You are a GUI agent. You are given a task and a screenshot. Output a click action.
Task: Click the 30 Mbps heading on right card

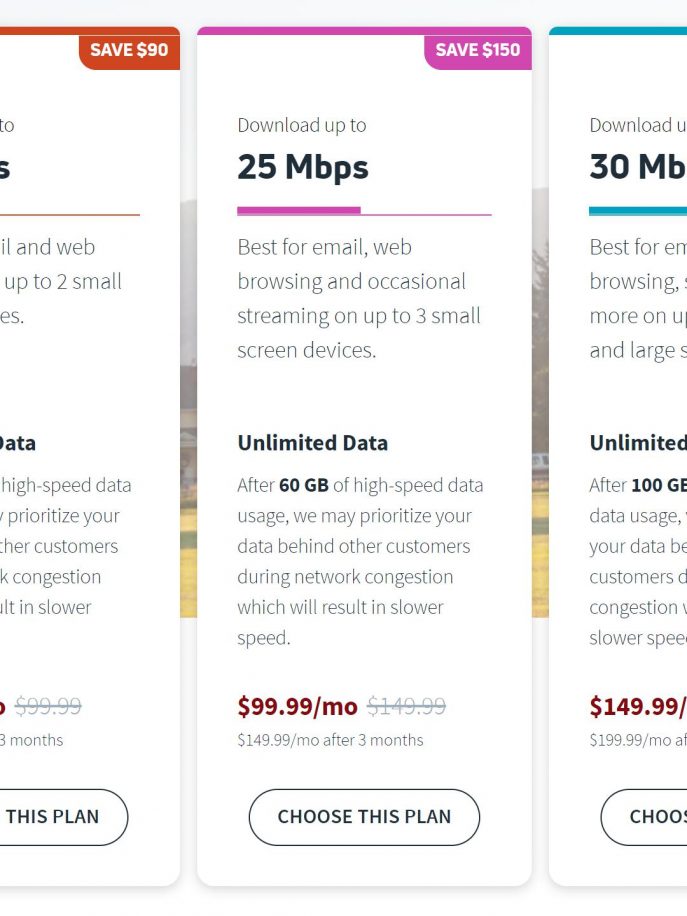point(638,166)
